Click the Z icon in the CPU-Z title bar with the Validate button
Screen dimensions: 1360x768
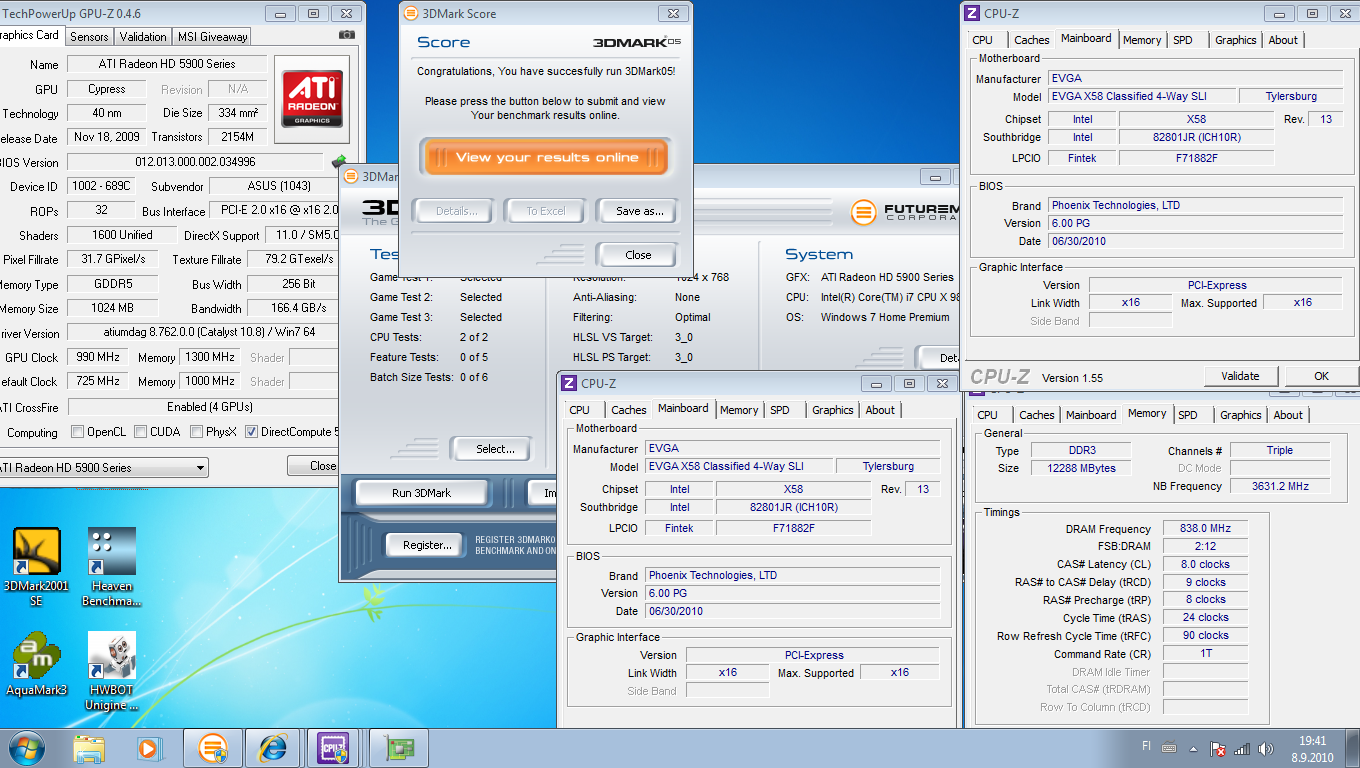coord(971,13)
